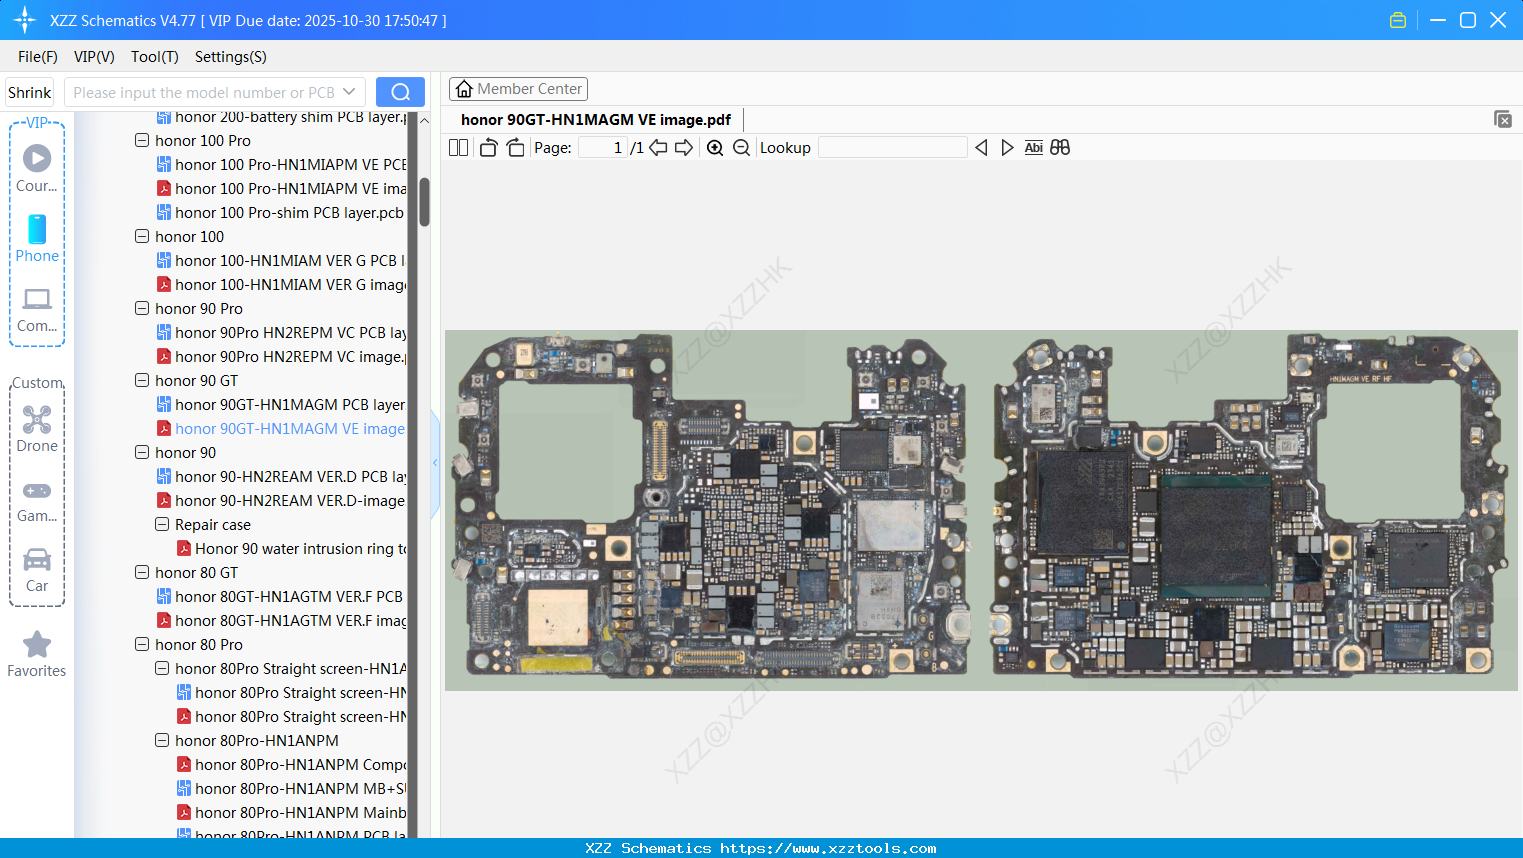Click the Page number input field
This screenshot has width=1523, height=858.
tap(603, 148)
